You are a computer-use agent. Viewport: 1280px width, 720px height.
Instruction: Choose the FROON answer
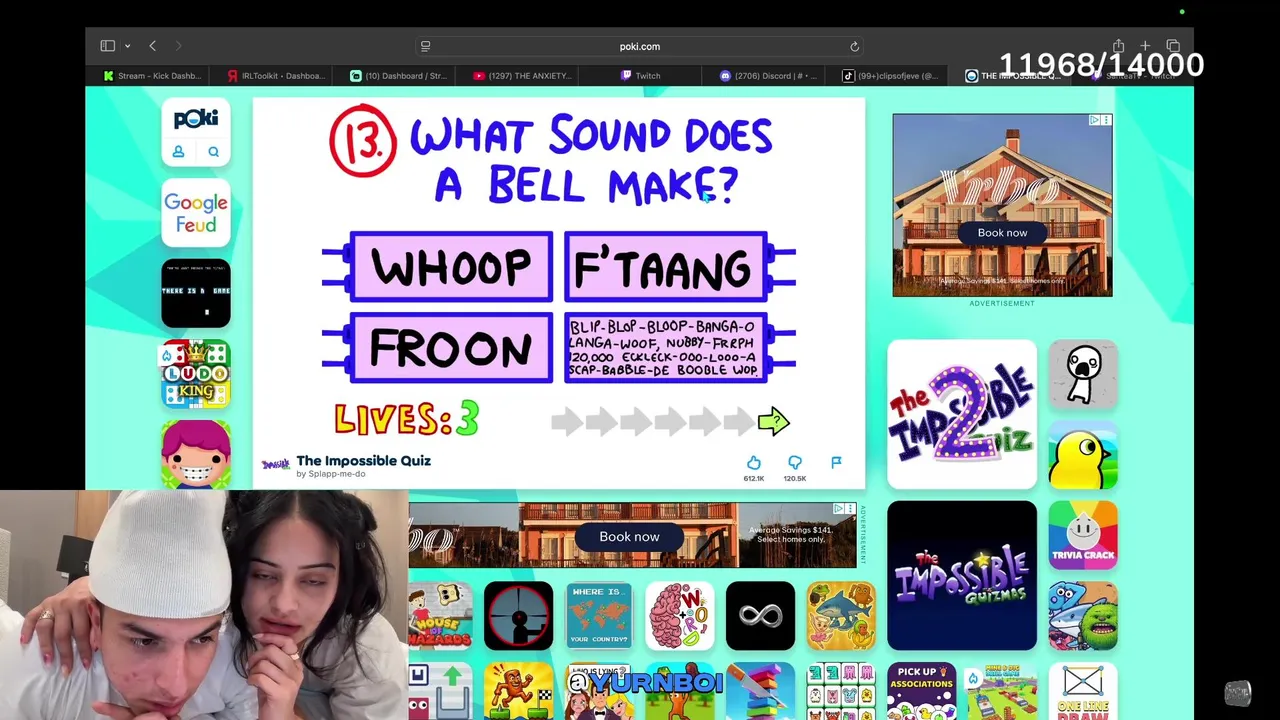pos(451,348)
